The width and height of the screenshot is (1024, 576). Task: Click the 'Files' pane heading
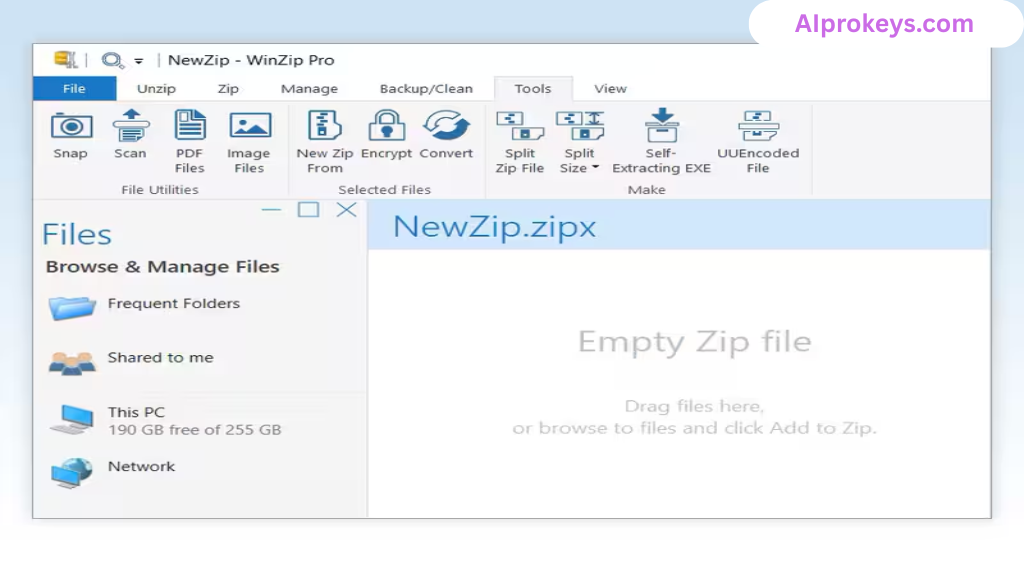[77, 234]
